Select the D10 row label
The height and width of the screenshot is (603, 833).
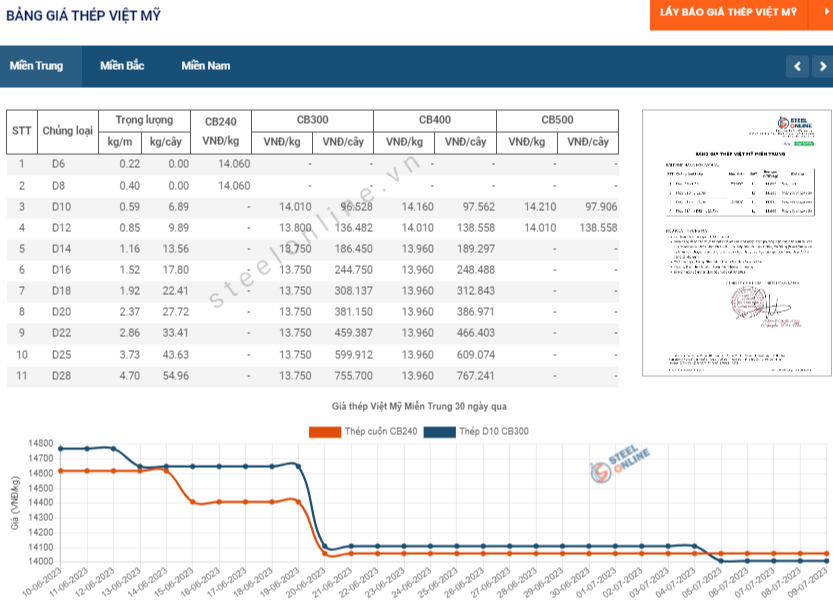(x=61, y=207)
